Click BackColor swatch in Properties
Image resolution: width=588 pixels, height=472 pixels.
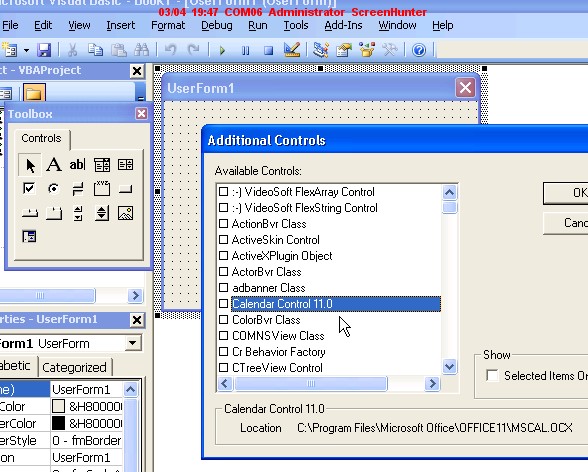[x=58, y=406]
